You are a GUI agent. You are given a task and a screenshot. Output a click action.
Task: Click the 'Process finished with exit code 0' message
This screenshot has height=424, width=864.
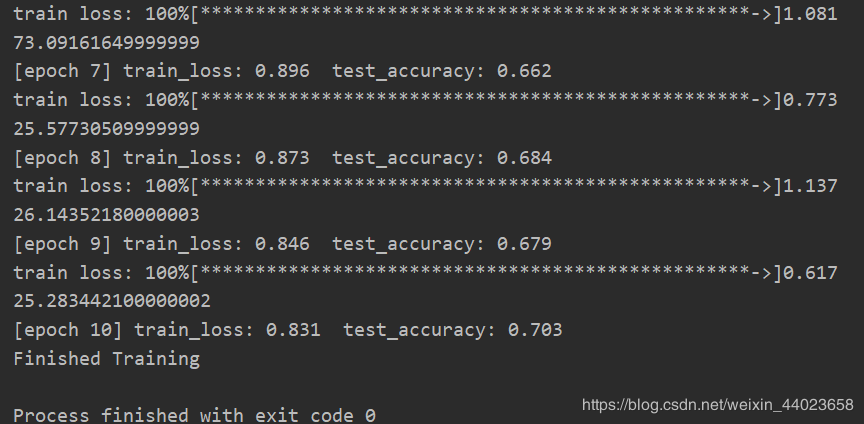(194, 415)
